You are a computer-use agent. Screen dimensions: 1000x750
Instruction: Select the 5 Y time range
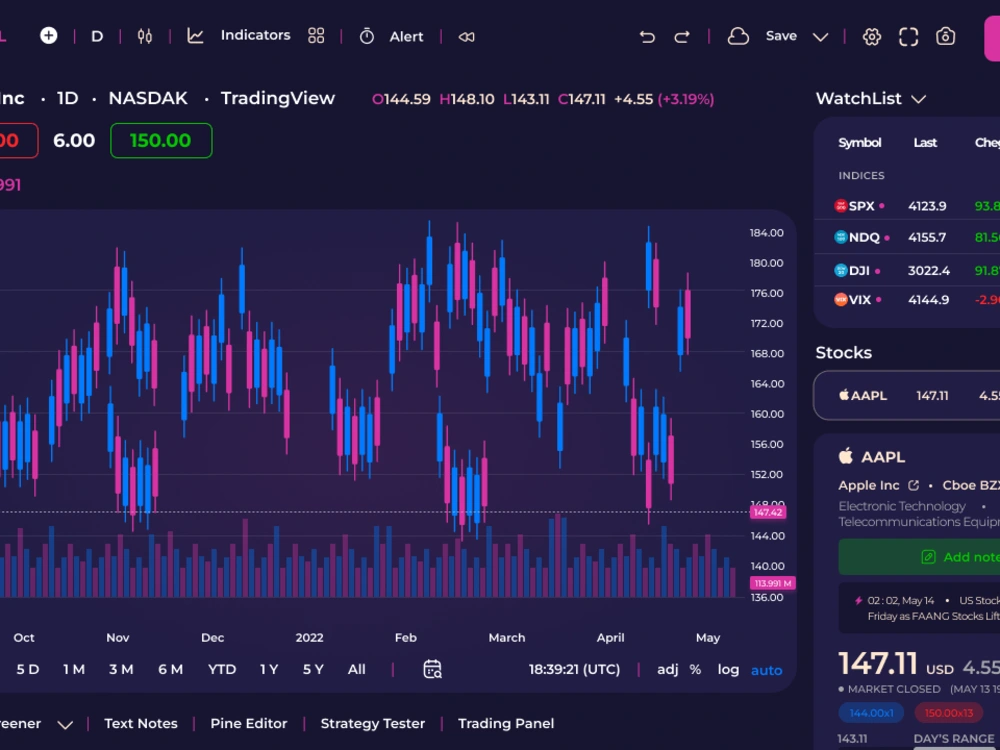tap(313, 669)
